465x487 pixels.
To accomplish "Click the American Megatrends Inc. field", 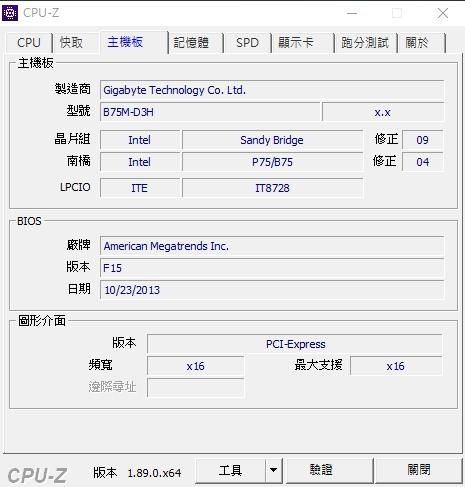I will (x=272, y=246).
